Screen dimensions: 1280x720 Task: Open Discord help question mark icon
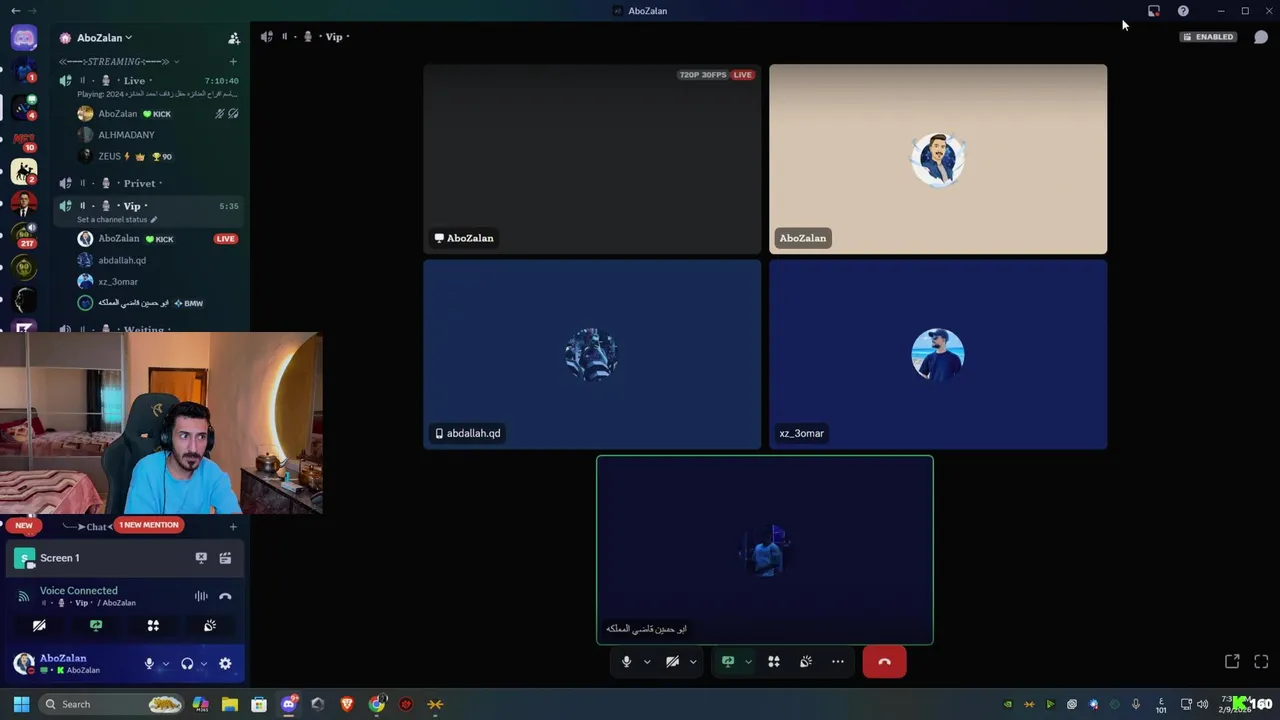point(1183,11)
